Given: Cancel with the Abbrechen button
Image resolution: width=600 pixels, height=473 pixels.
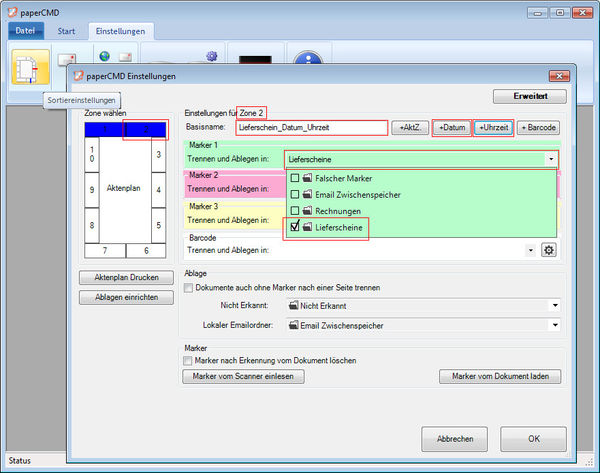Looking at the screenshot, I should click(x=455, y=439).
